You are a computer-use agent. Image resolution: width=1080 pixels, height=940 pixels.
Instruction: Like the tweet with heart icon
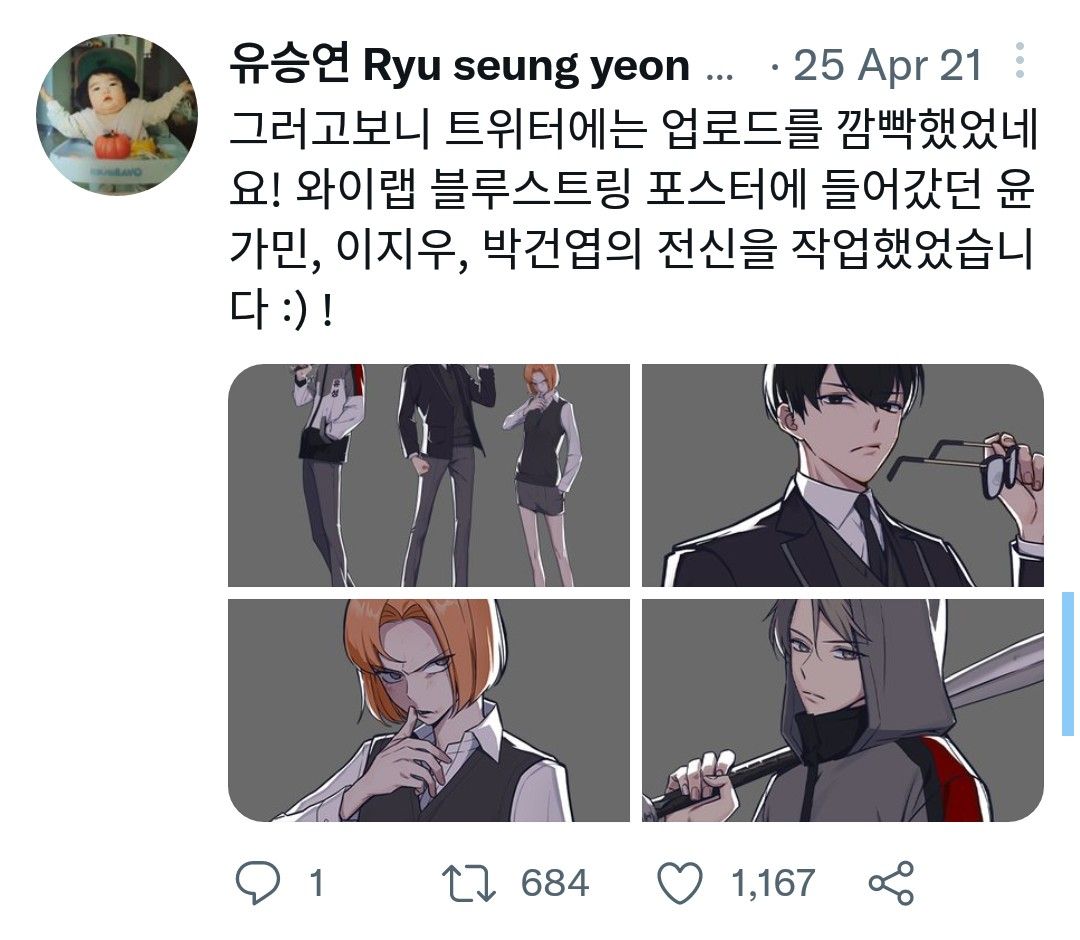point(681,883)
